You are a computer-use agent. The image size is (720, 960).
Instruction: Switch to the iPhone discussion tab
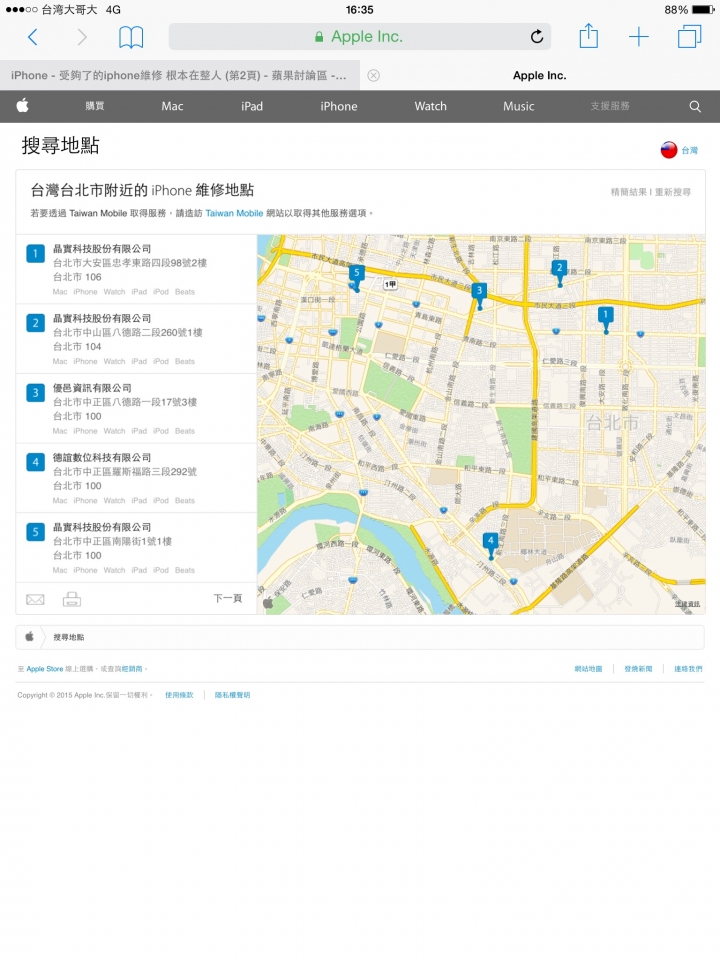click(179, 75)
